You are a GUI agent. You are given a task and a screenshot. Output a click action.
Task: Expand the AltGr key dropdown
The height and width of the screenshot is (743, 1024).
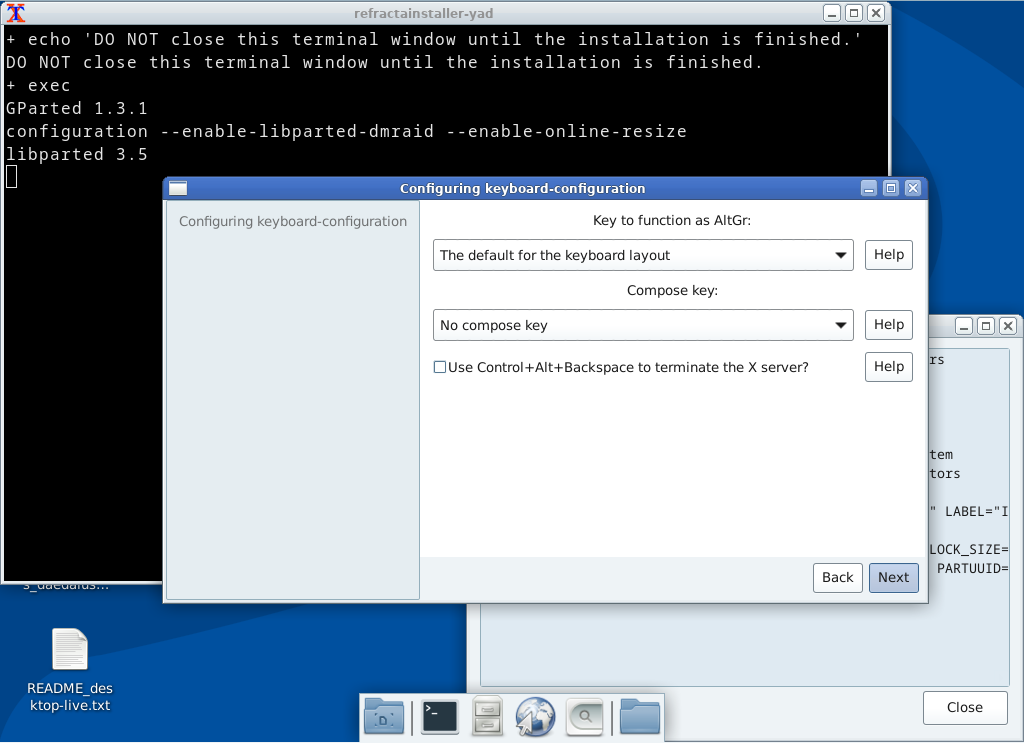coord(643,255)
